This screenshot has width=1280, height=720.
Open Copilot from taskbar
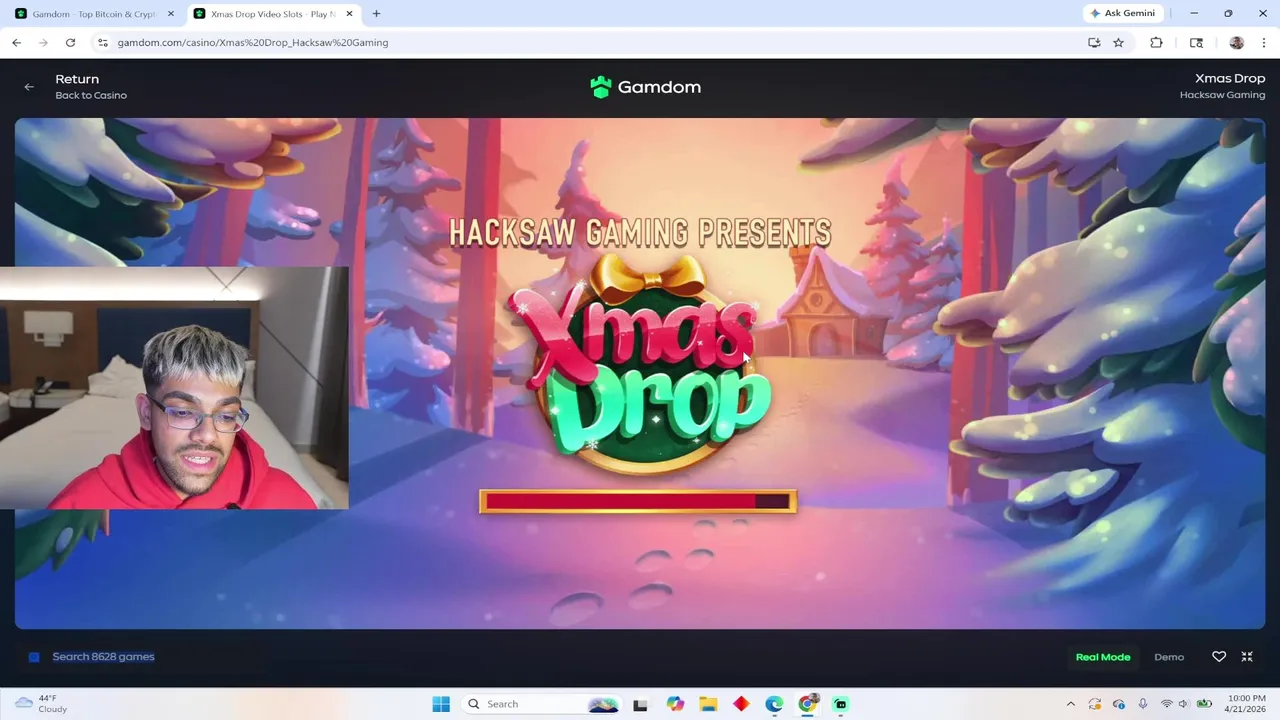[675, 704]
